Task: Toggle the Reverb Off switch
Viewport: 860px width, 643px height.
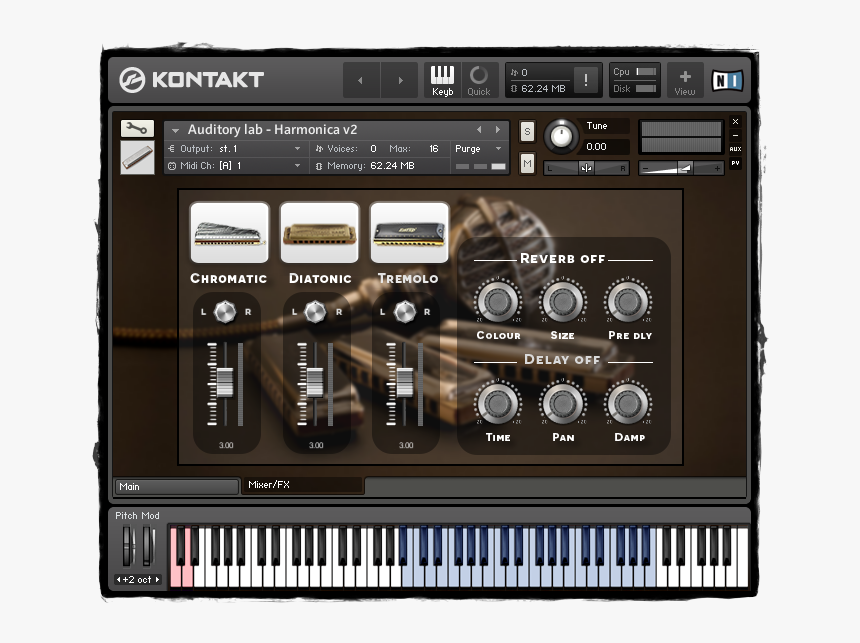Action: (x=563, y=258)
